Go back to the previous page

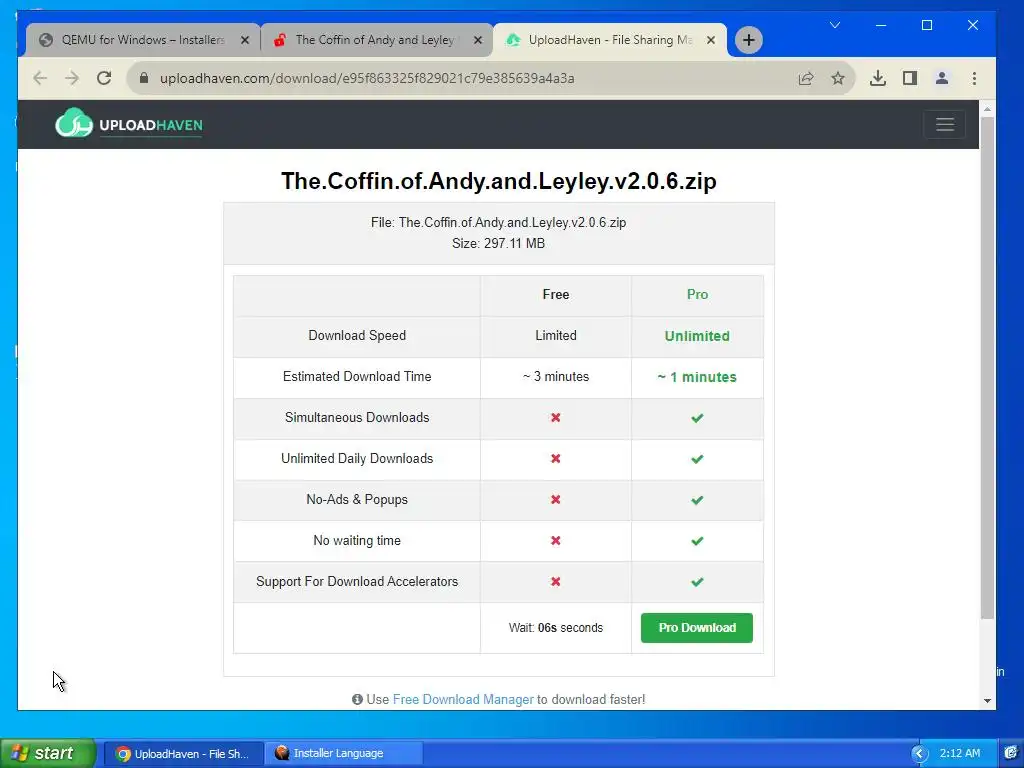click(40, 78)
